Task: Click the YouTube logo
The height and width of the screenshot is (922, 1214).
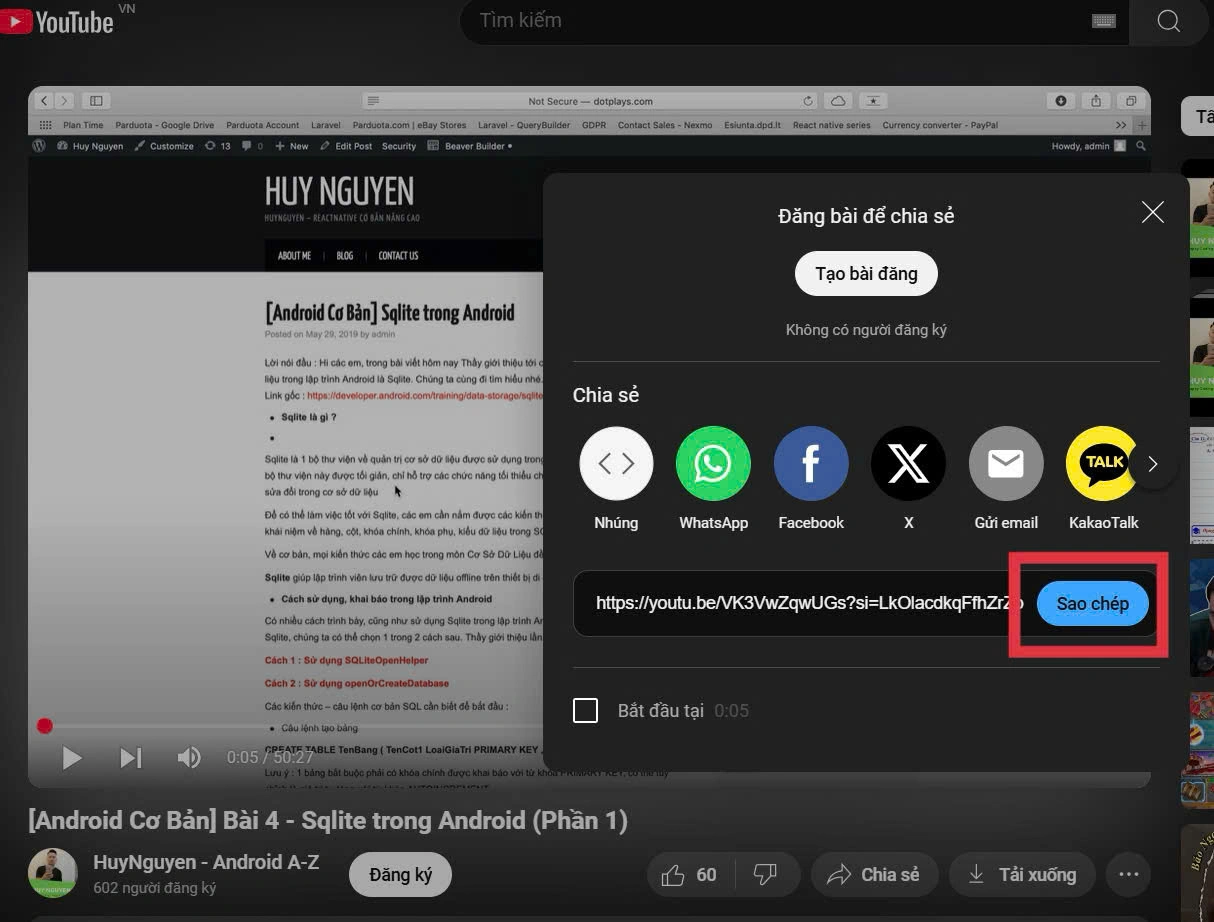Action: pos(58,21)
